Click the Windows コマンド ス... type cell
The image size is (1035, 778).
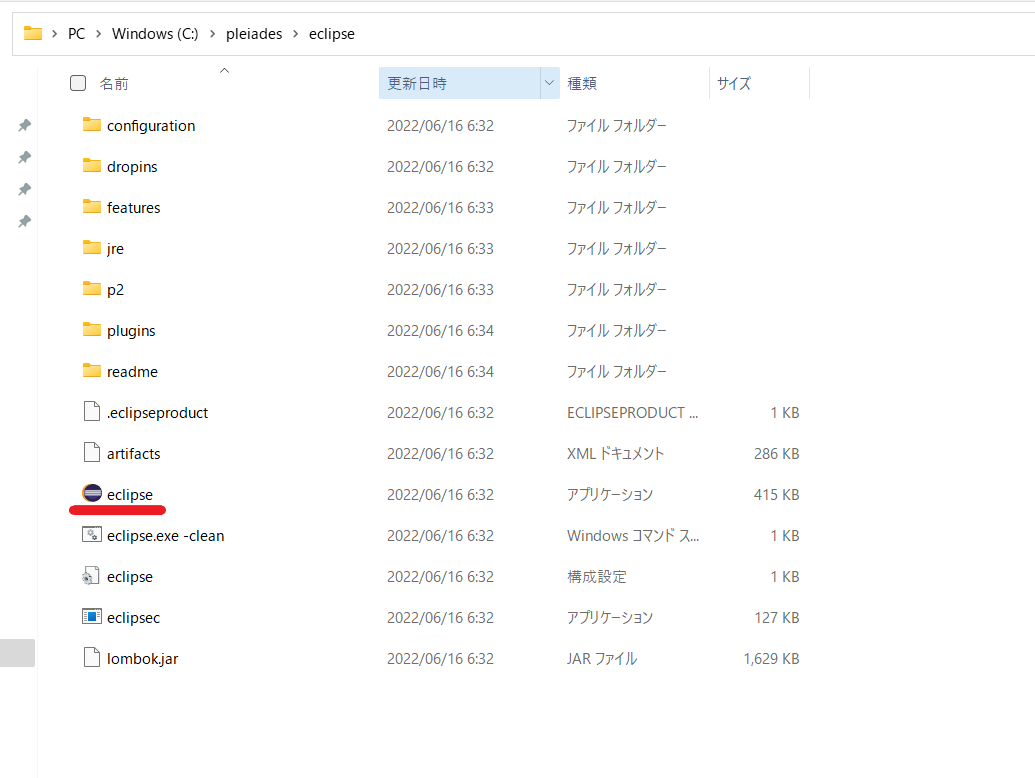(633, 535)
